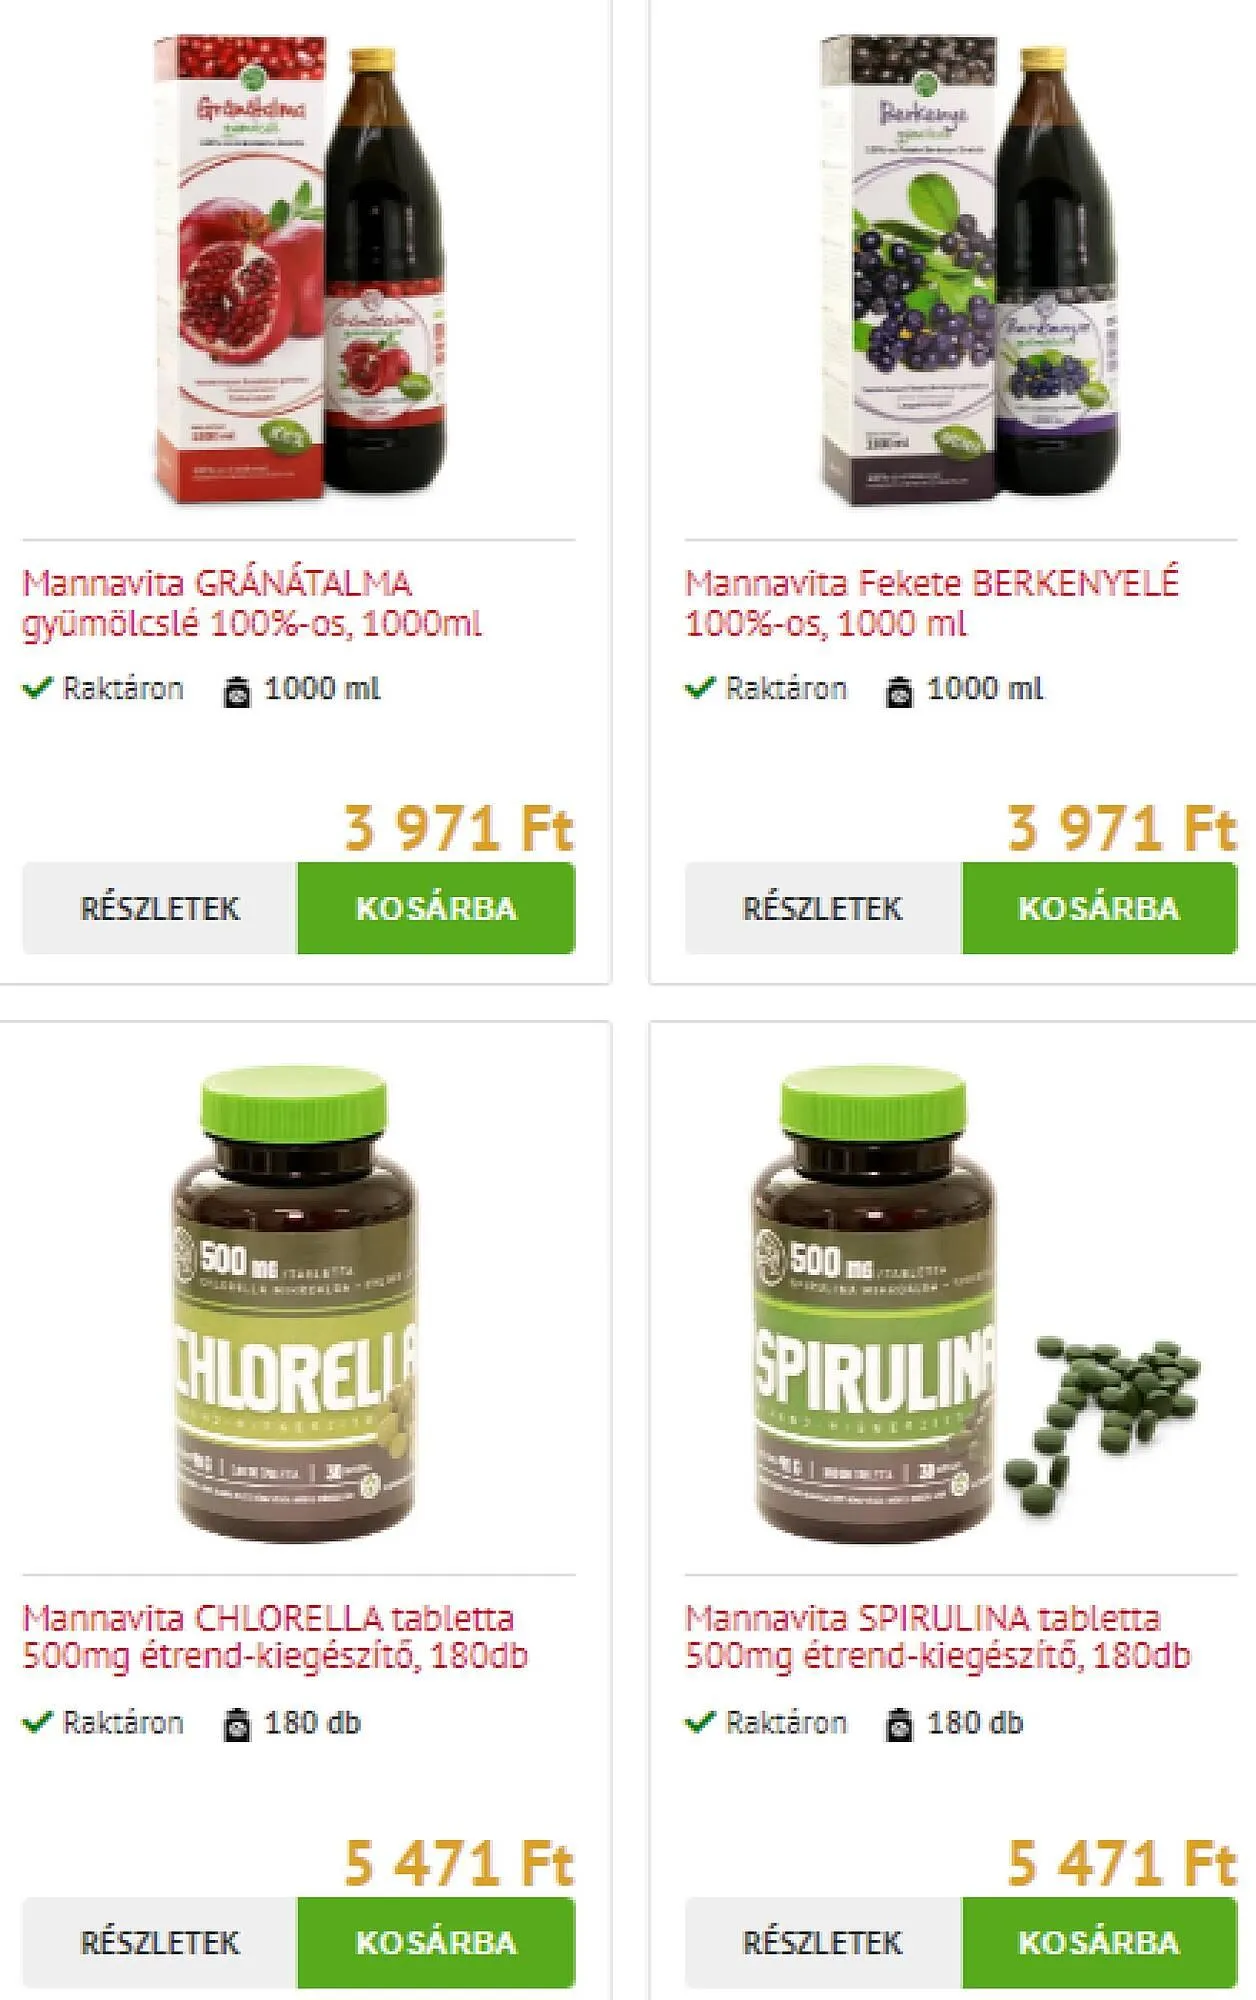
Task: Open Mannavita Fekete BERKENYELÉ title link
Action: tap(932, 603)
